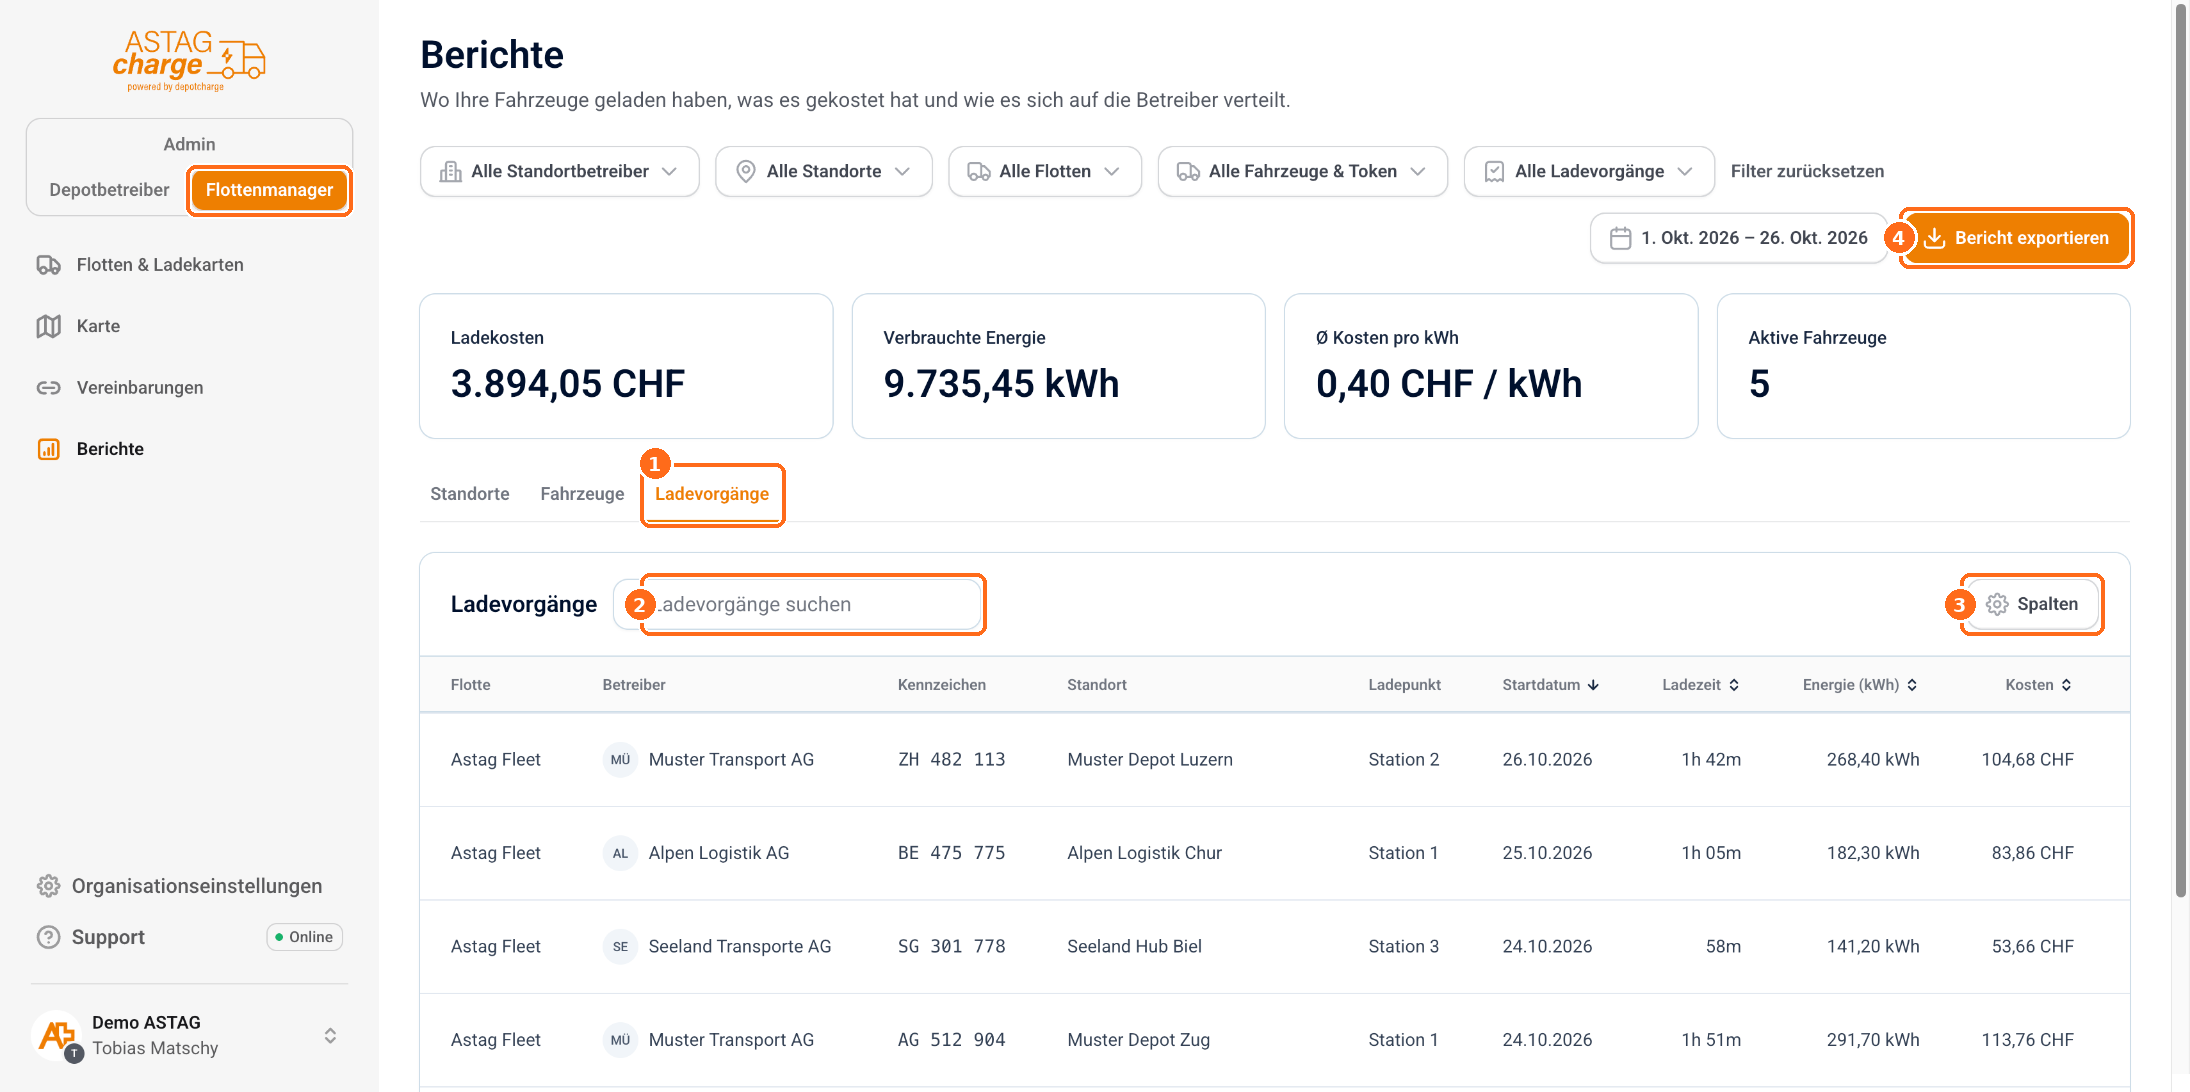Click the vertical page scrollbar
Image resolution: width=2190 pixels, height=1092 pixels.
(x=2181, y=450)
